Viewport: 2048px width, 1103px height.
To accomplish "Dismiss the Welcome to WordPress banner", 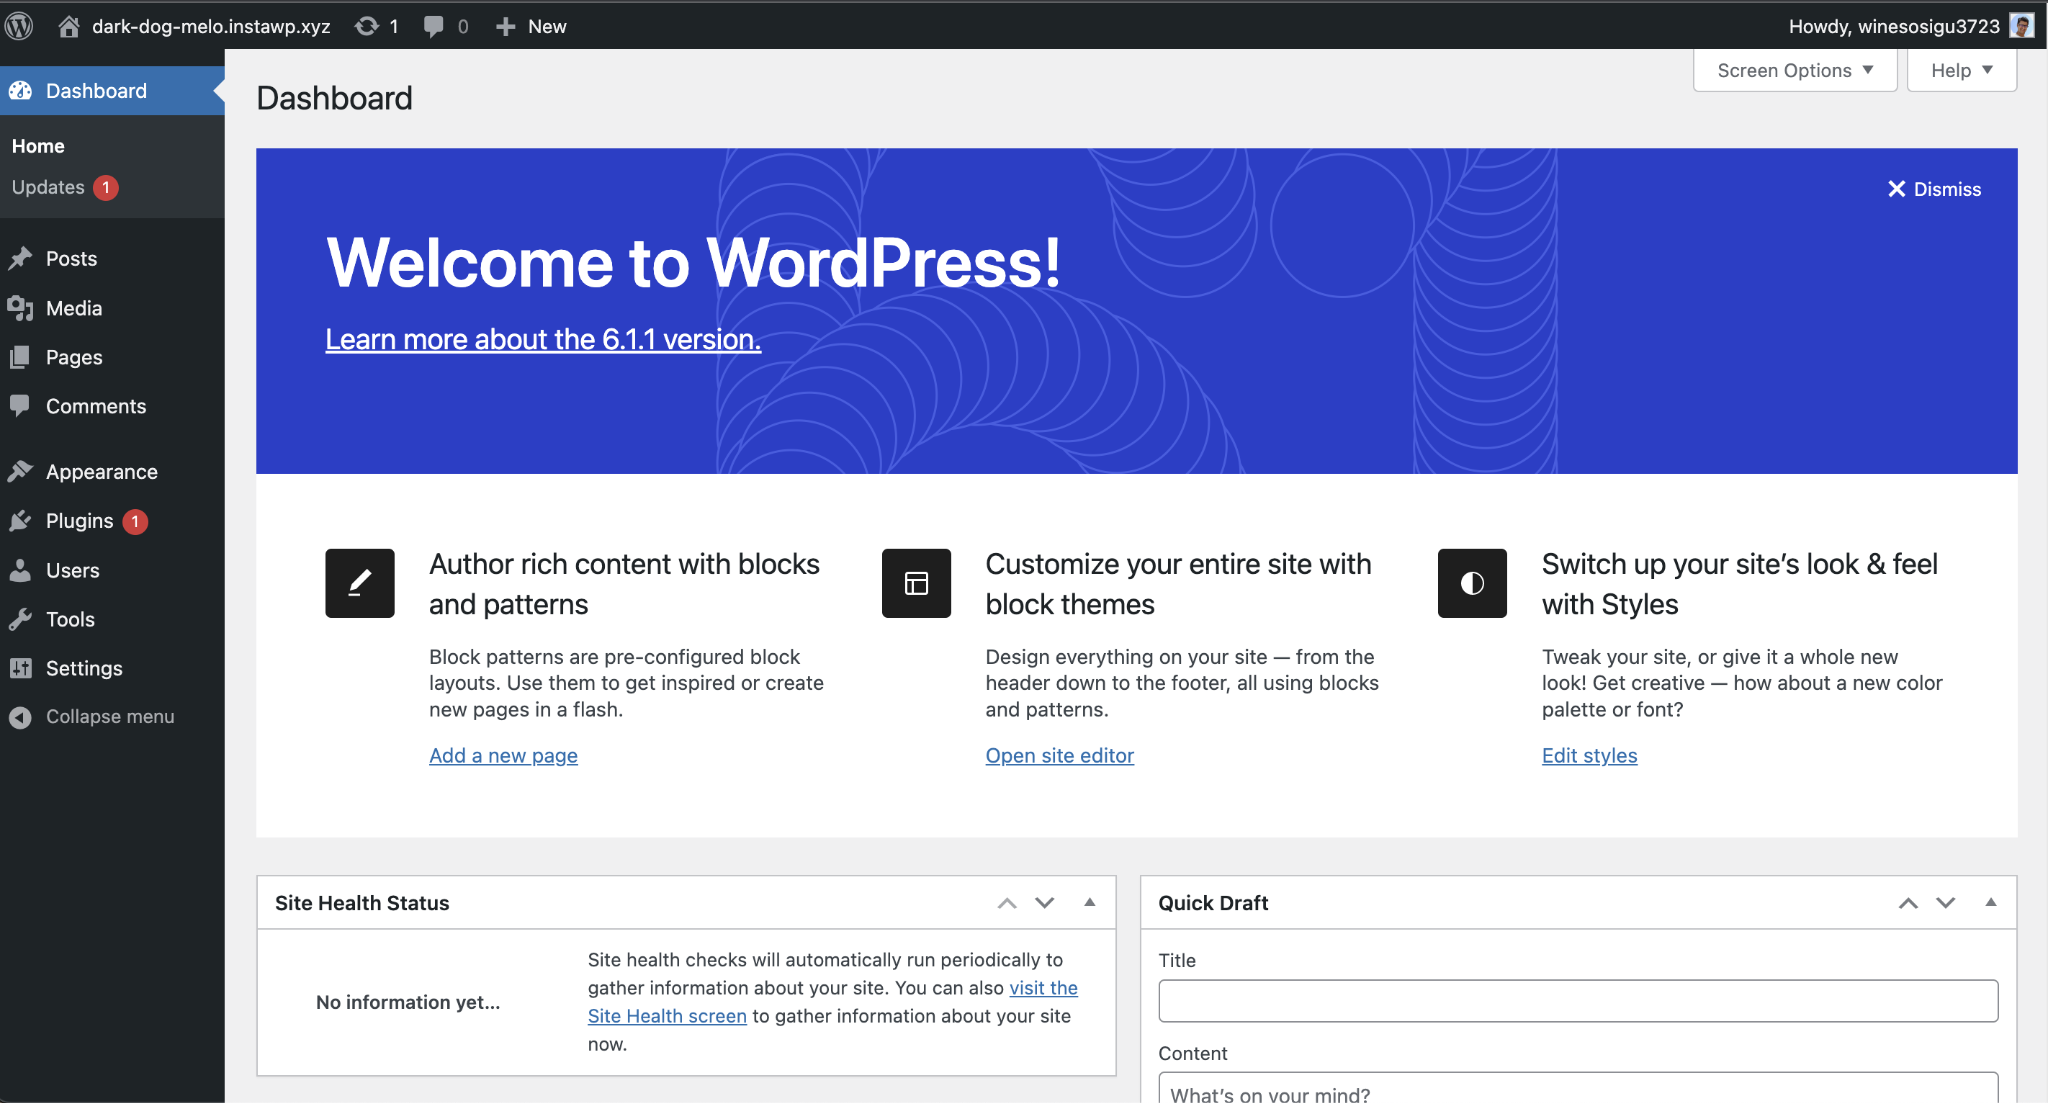I will tap(1931, 189).
